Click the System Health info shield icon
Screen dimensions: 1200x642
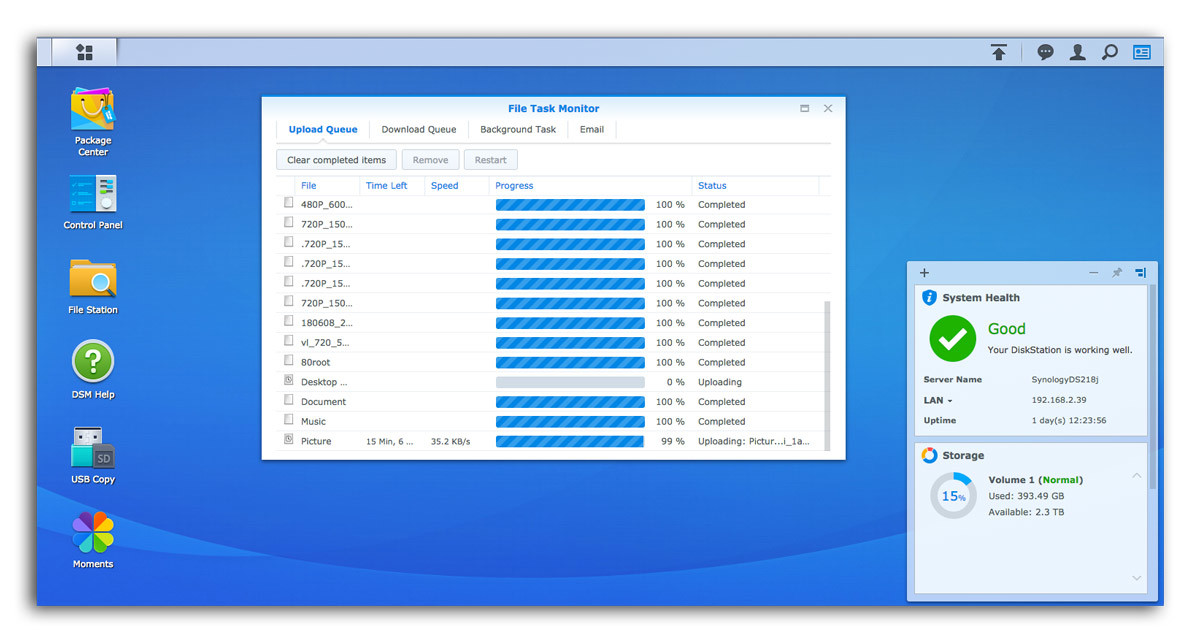(929, 297)
